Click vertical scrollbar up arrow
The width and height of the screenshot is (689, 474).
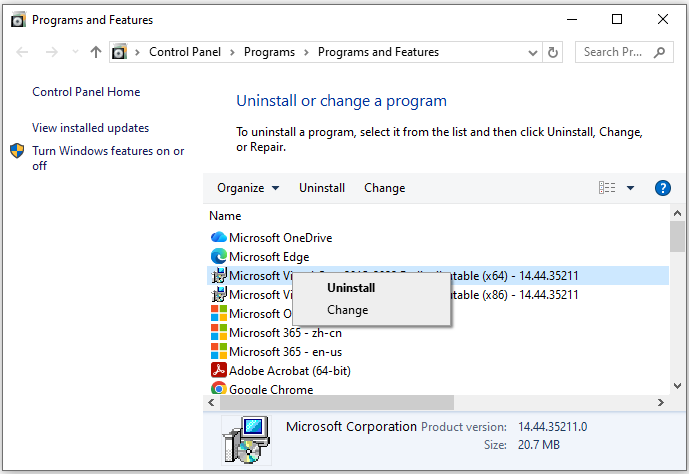[x=677, y=213]
